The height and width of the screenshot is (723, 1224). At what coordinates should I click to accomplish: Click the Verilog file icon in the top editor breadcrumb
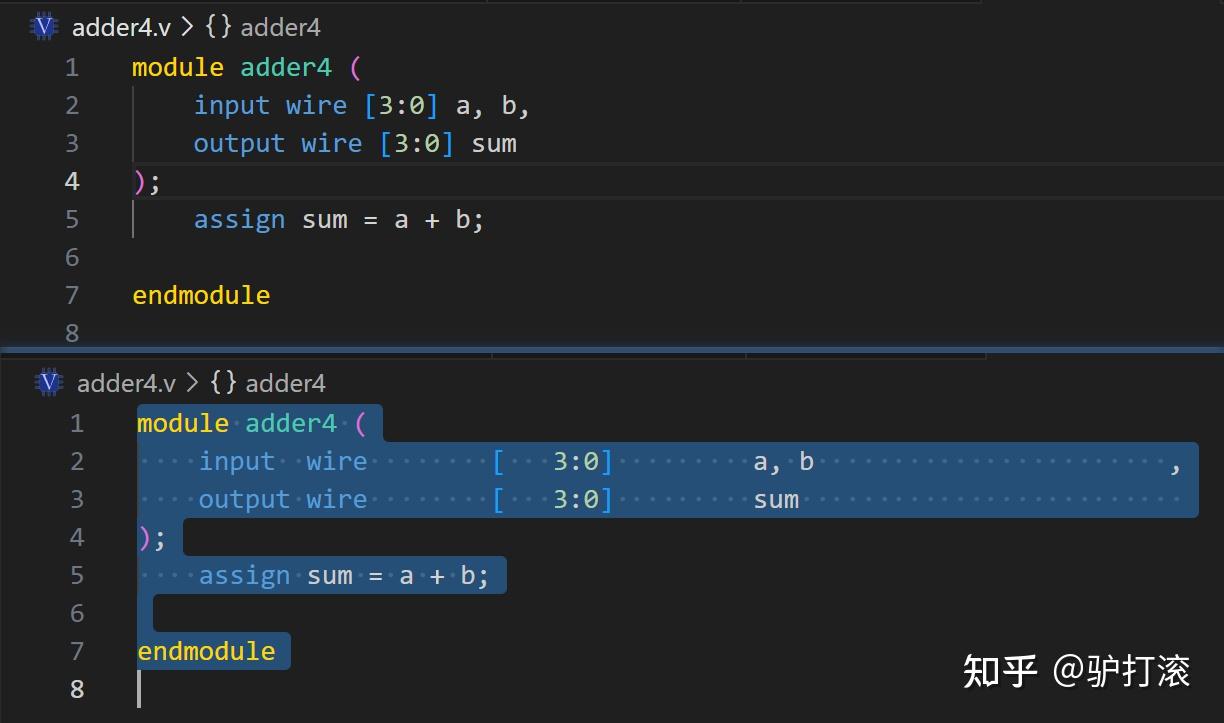(x=44, y=27)
